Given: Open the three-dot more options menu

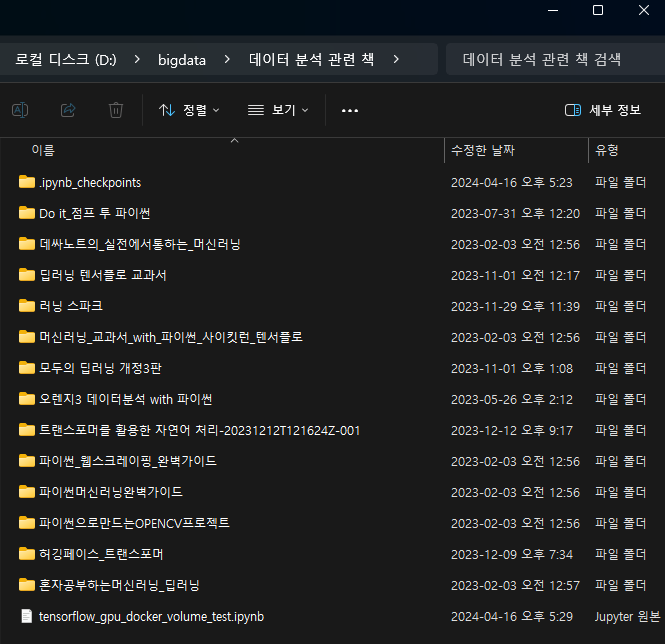Looking at the screenshot, I should 350,111.
